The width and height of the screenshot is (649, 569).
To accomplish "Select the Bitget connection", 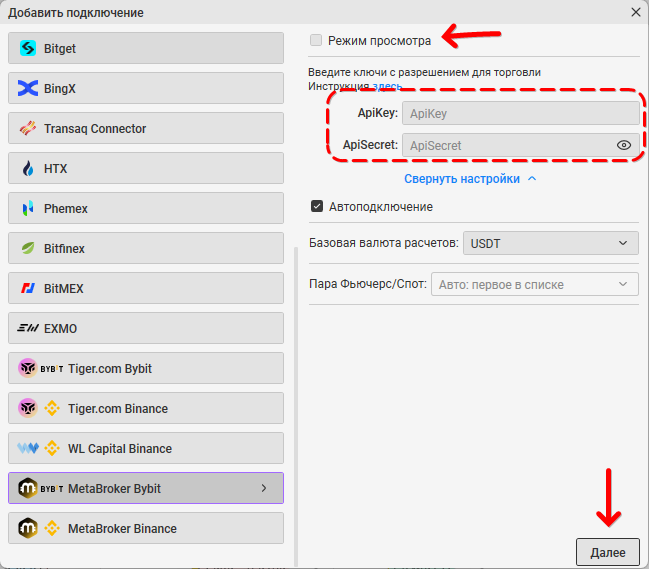I will pos(146,48).
